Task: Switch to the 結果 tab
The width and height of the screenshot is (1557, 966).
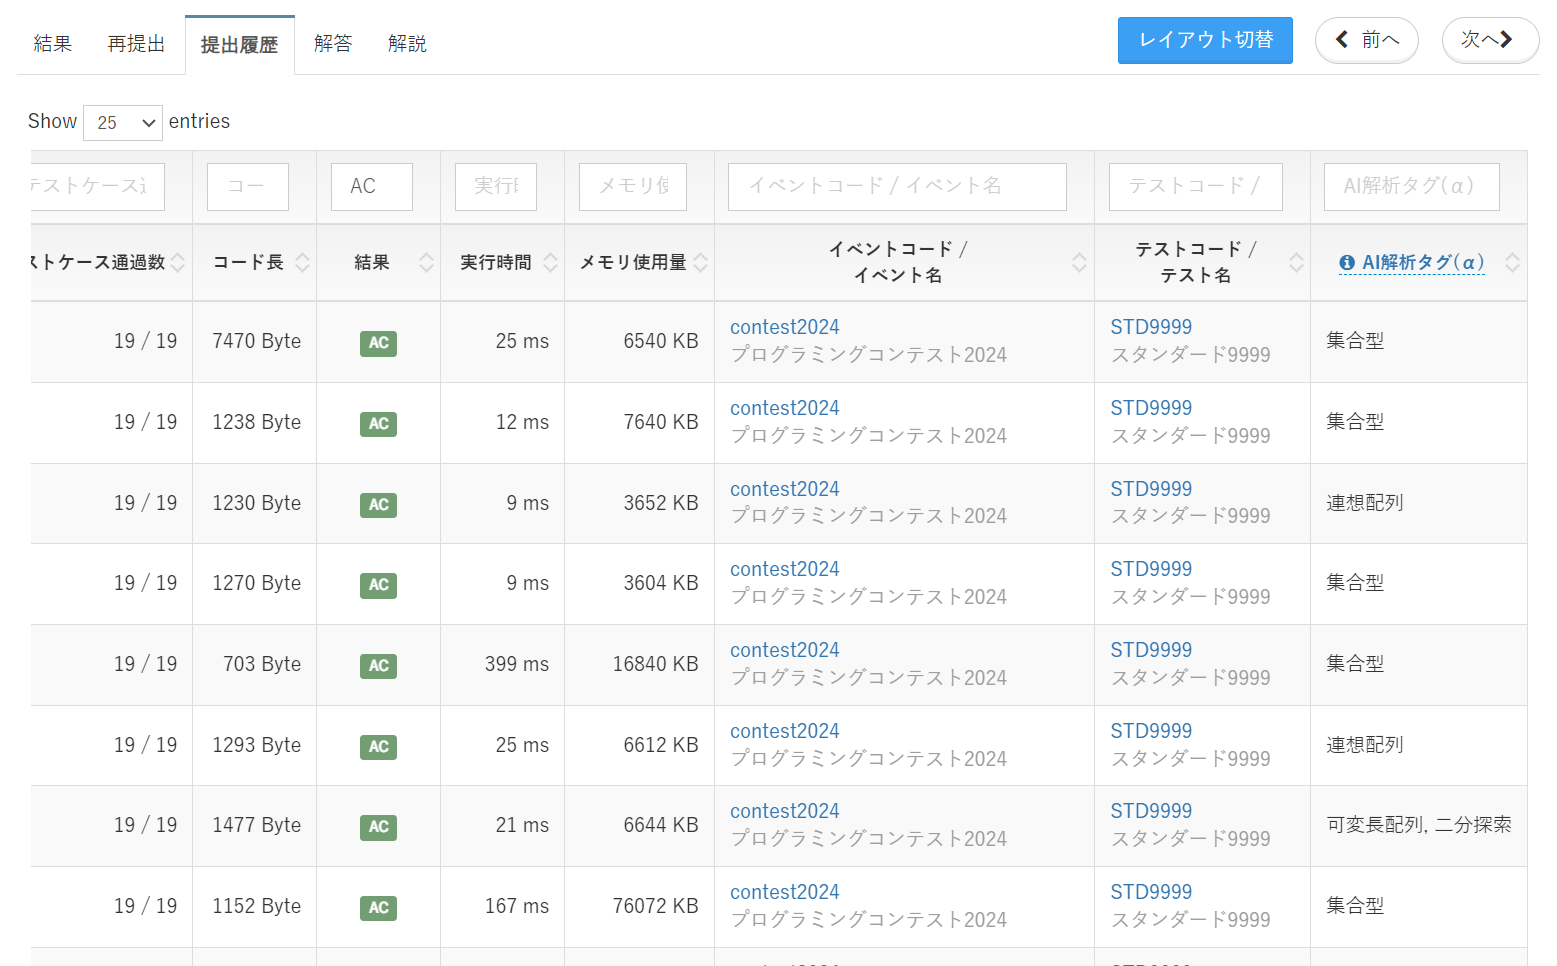Action: point(53,44)
